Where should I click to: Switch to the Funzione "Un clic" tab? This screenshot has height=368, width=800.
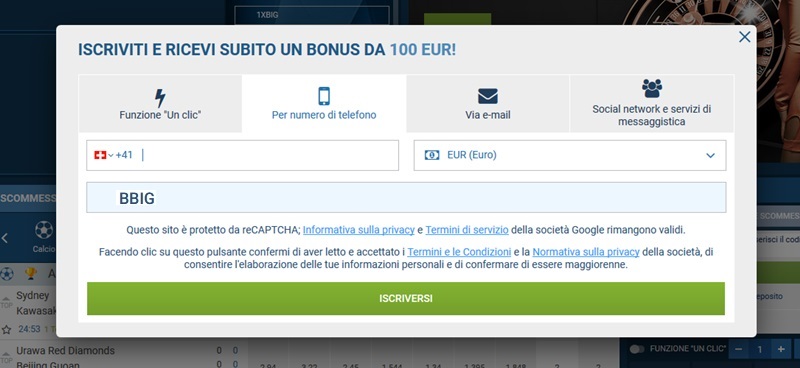(x=160, y=104)
